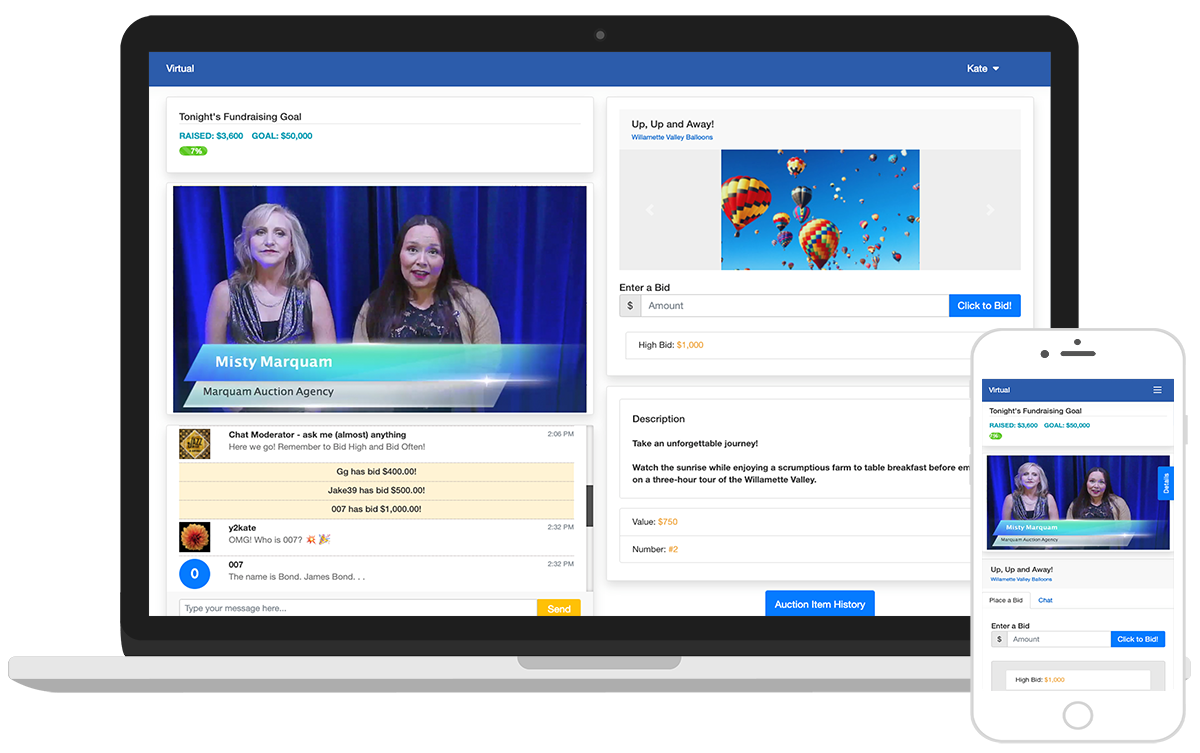Click the dollar sign prefix on phone bid field
The image size is (1200, 753).
(x=999, y=639)
